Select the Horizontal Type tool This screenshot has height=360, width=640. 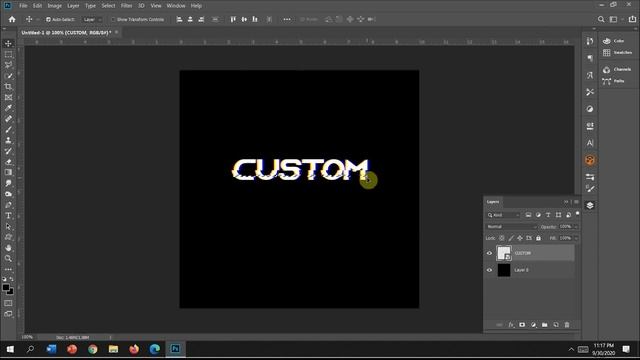click(x=8, y=216)
